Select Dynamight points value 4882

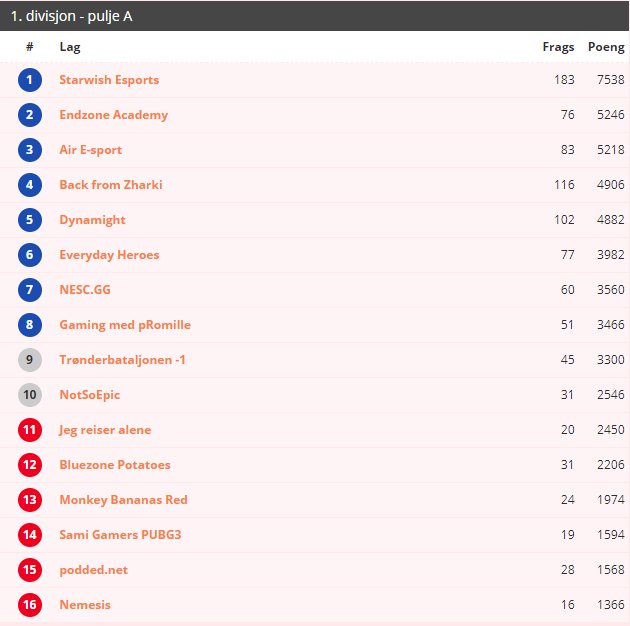[x=611, y=220]
